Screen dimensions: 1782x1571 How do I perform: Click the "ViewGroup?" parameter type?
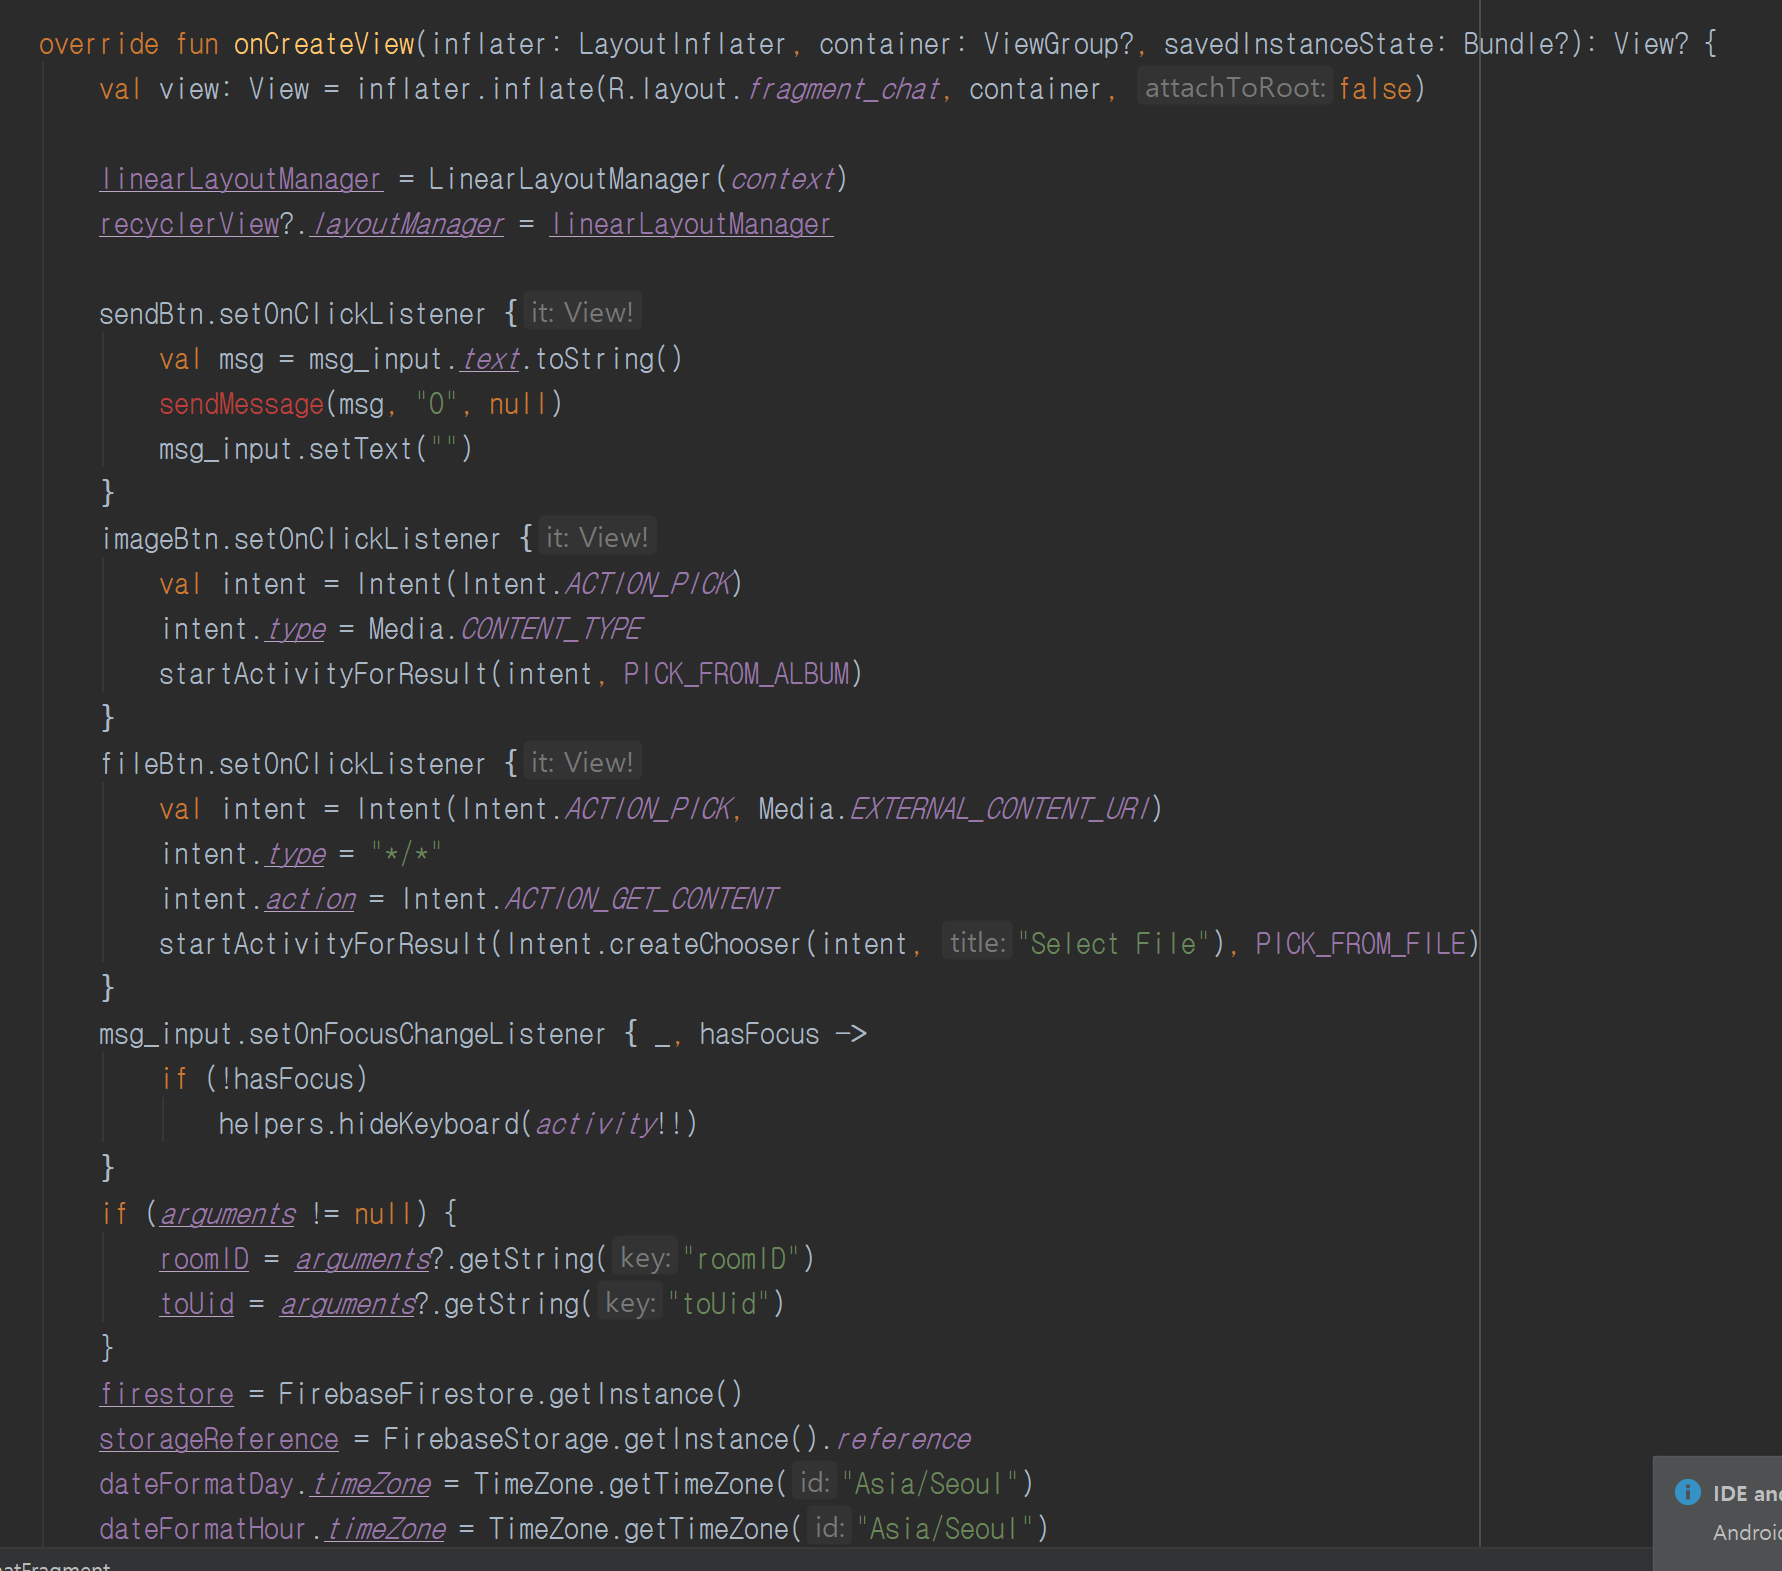tap(1059, 44)
